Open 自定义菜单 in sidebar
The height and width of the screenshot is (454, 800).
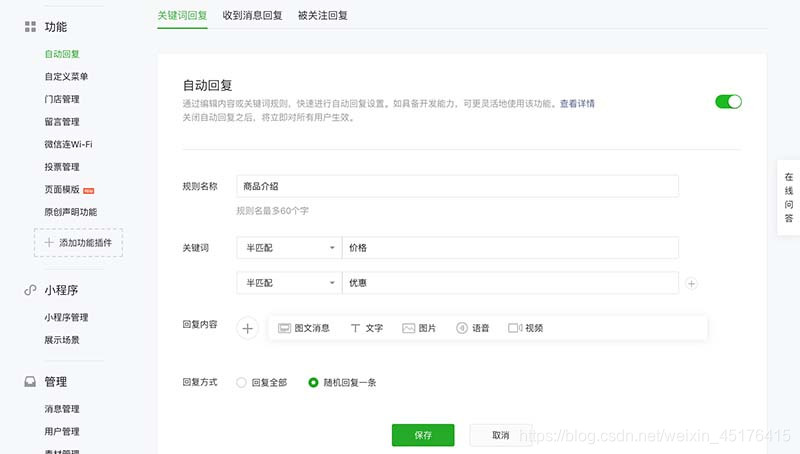coord(66,77)
